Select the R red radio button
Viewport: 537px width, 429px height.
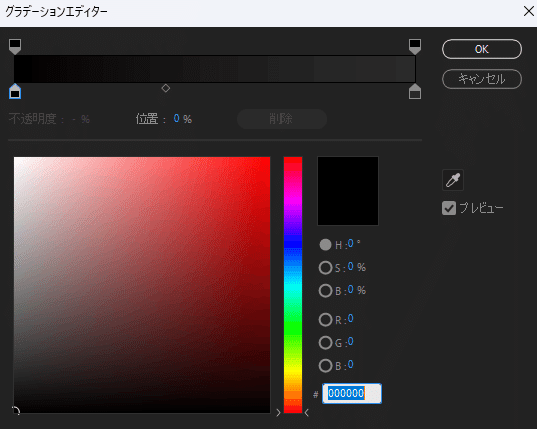click(x=325, y=320)
